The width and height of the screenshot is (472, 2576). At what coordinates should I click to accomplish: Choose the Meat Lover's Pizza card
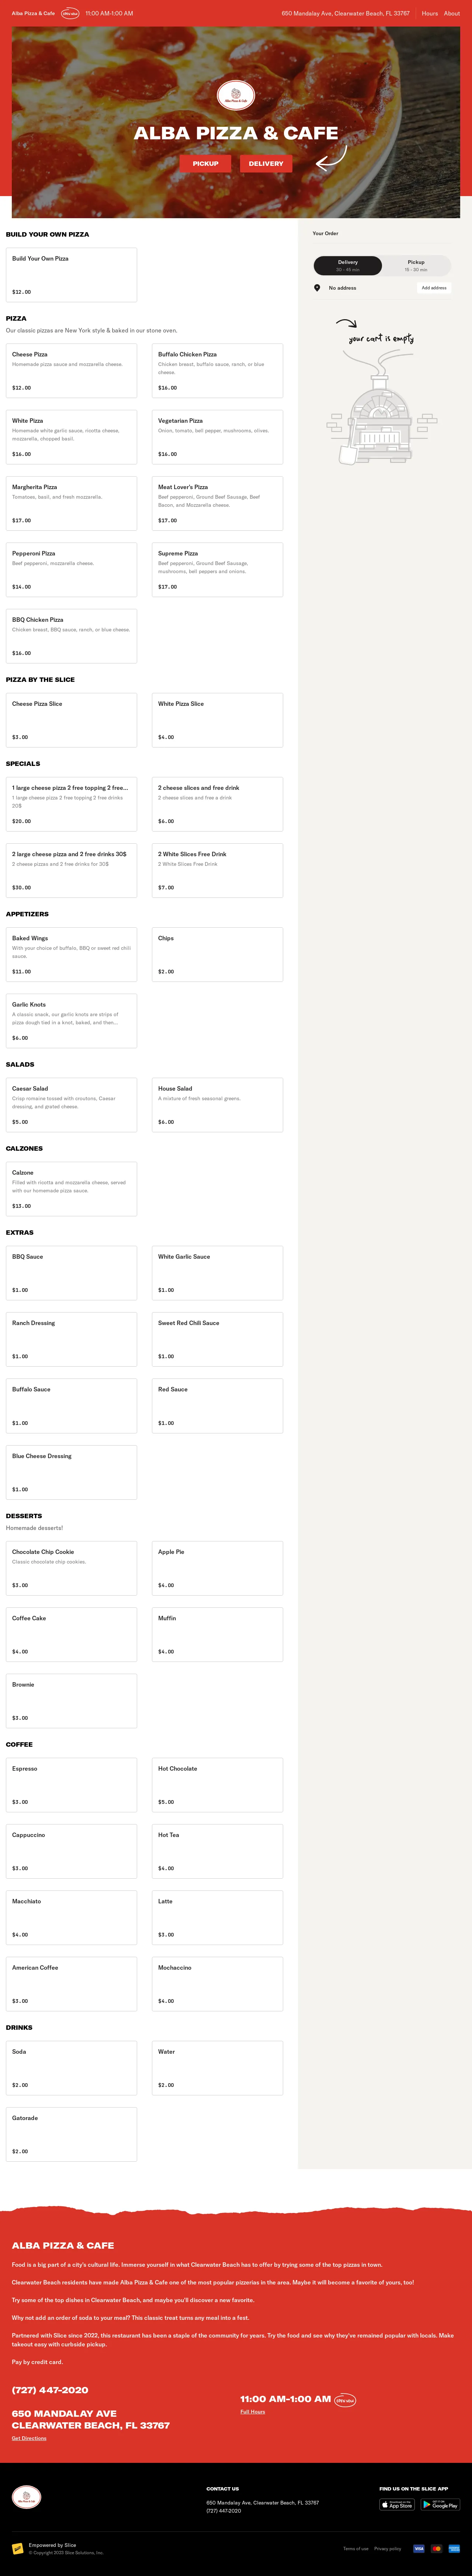pos(217,504)
